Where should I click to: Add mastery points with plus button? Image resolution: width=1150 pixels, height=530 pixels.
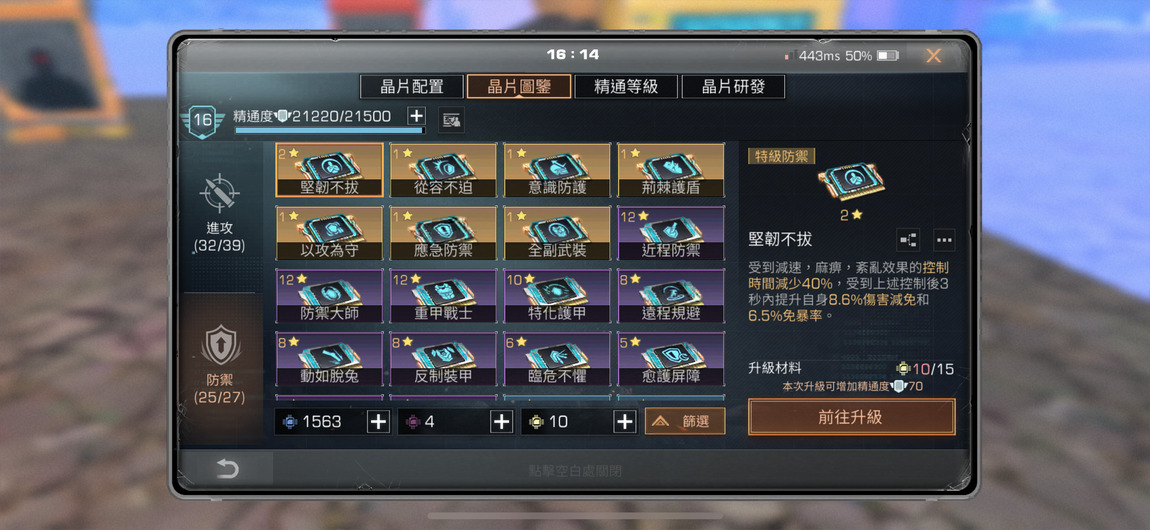click(x=416, y=116)
